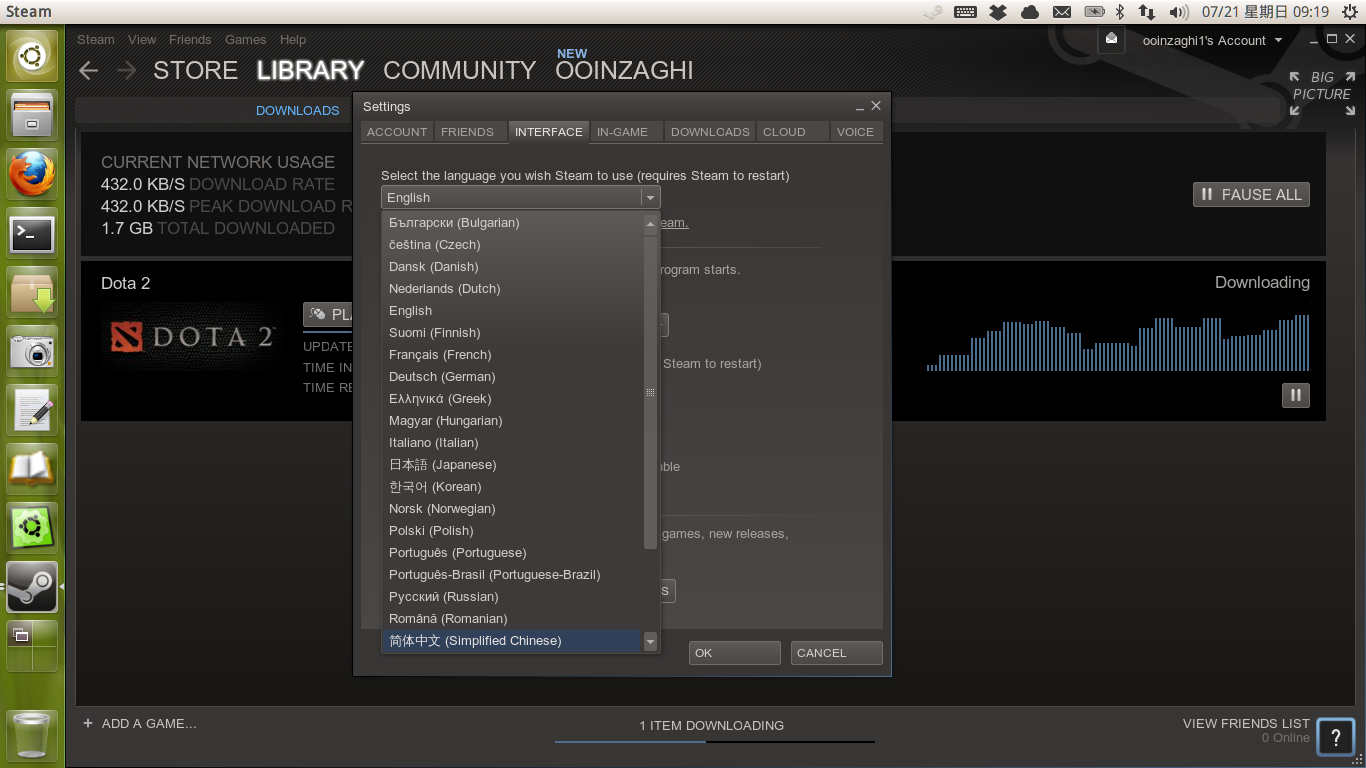Go to the COMMUNITY section
Screen dimensions: 1366x768
(x=460, y=70)
